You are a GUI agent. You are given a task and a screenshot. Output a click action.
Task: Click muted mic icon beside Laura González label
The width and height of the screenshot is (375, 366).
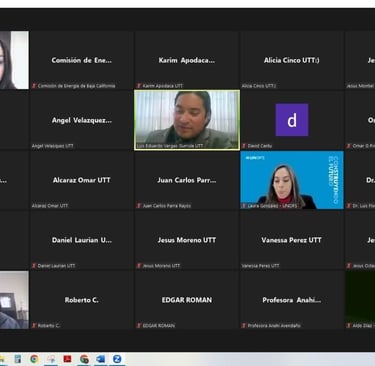point(244,206)
